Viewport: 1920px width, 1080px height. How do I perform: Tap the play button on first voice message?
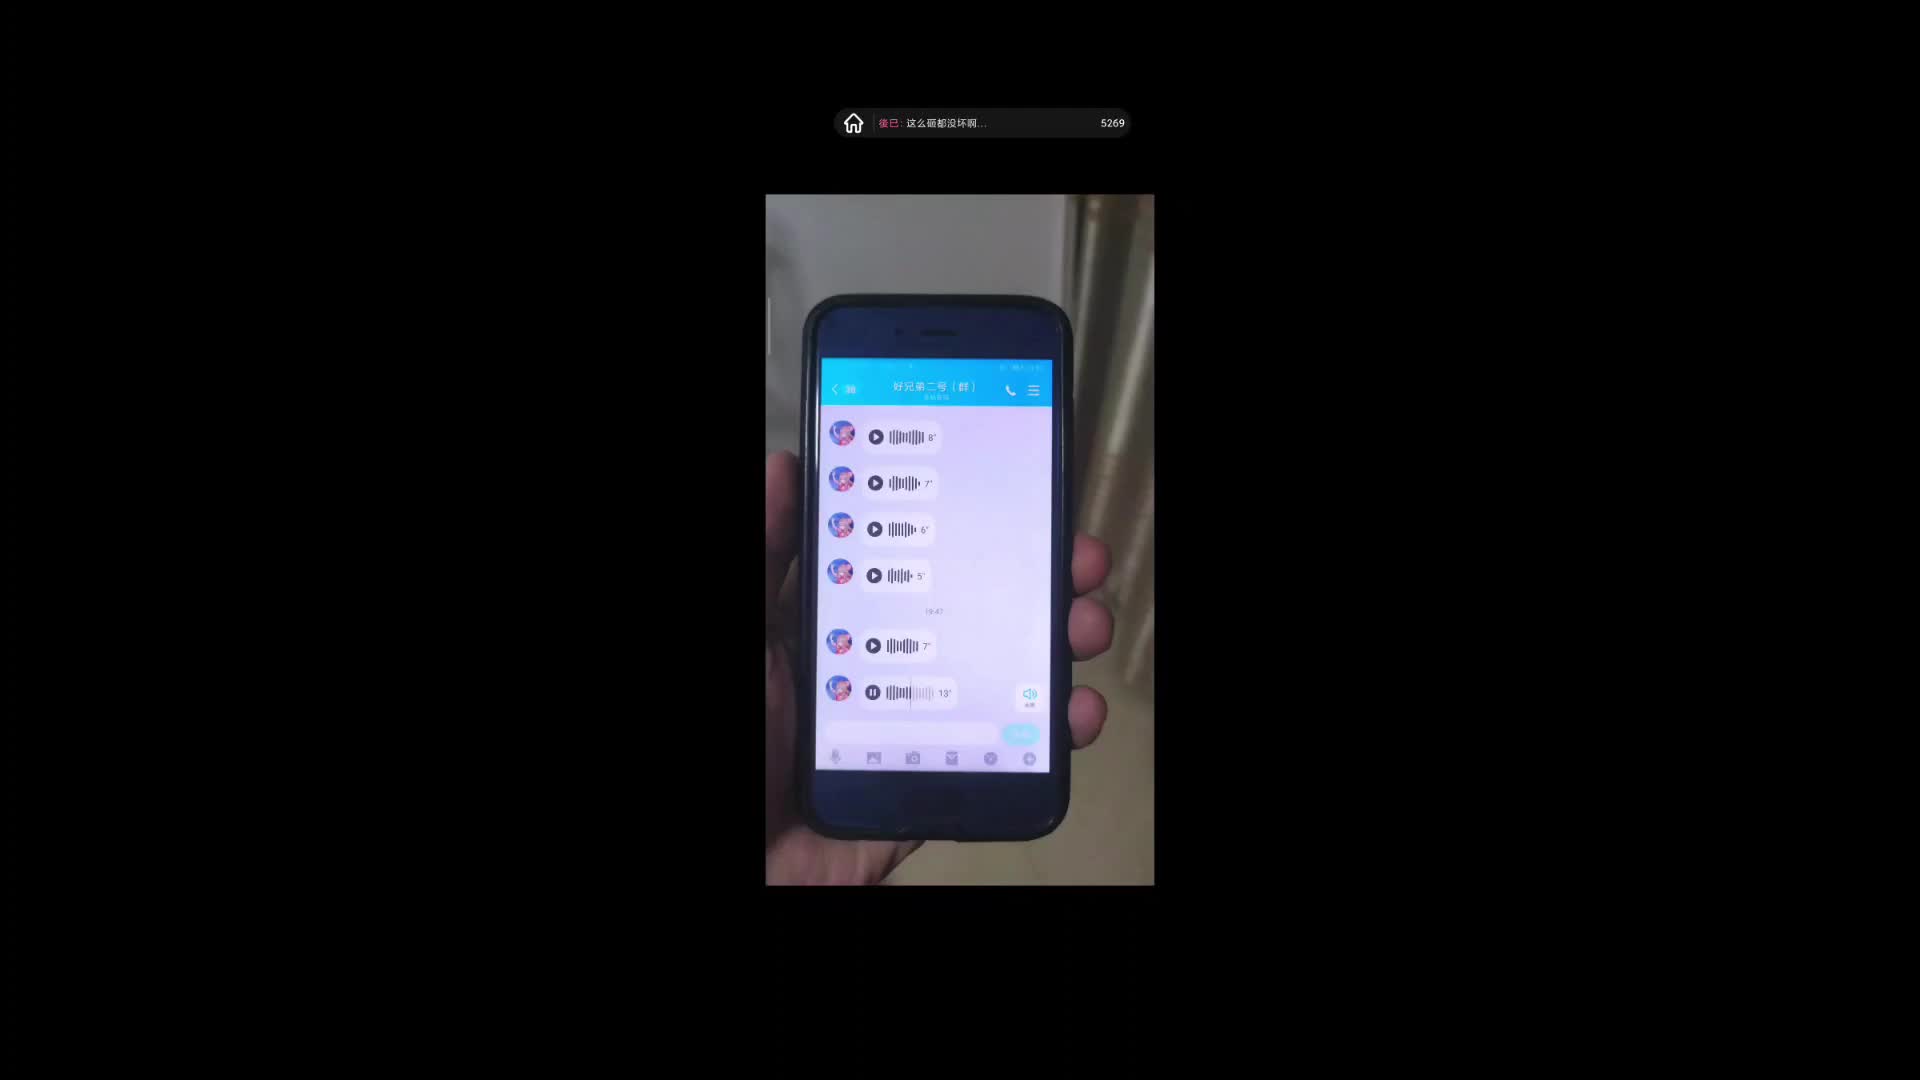874,435
